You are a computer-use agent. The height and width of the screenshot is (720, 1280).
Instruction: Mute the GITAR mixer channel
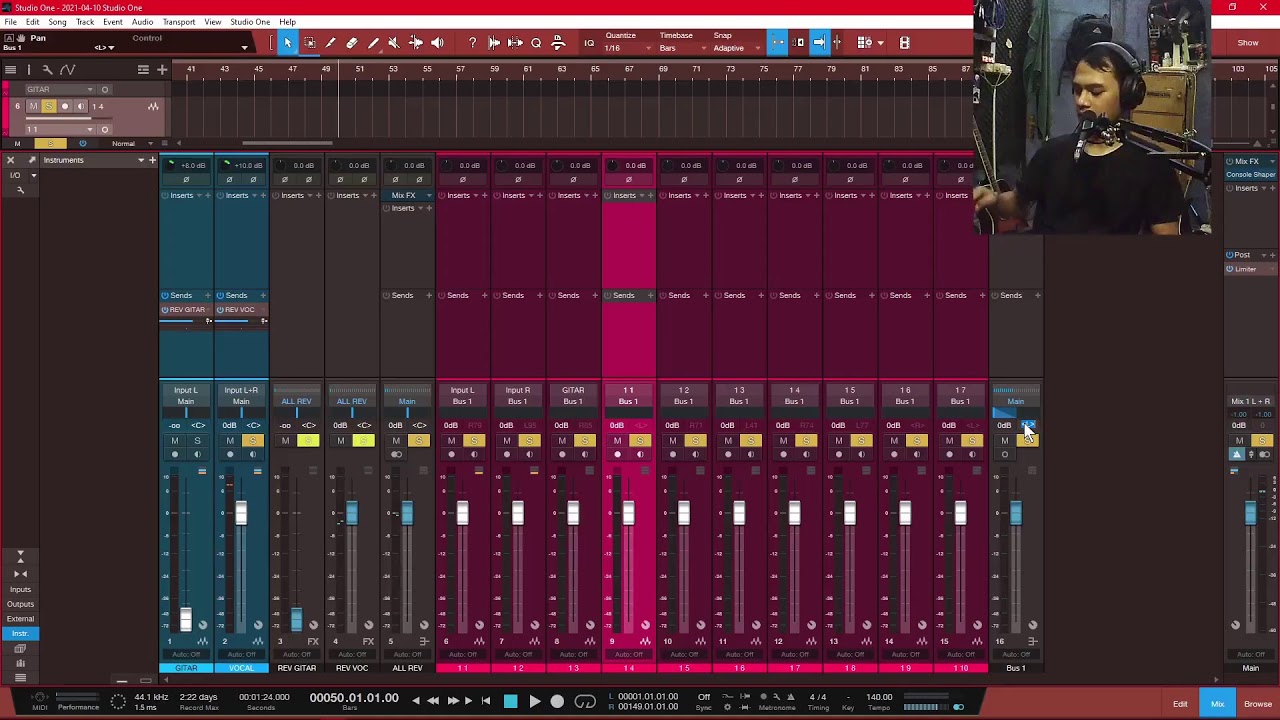174,441
